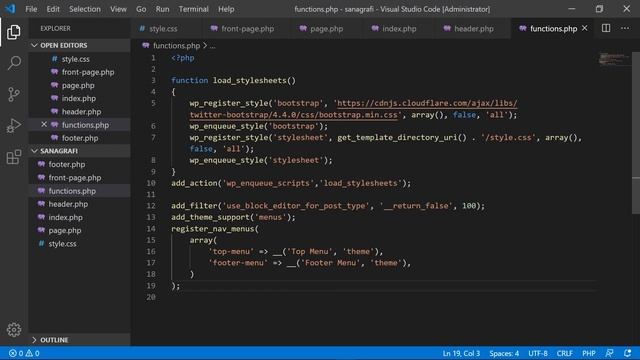Click Ln 19, Col 3 in status bar
This screenshot has width=640, height=360.
pos(461,353)
